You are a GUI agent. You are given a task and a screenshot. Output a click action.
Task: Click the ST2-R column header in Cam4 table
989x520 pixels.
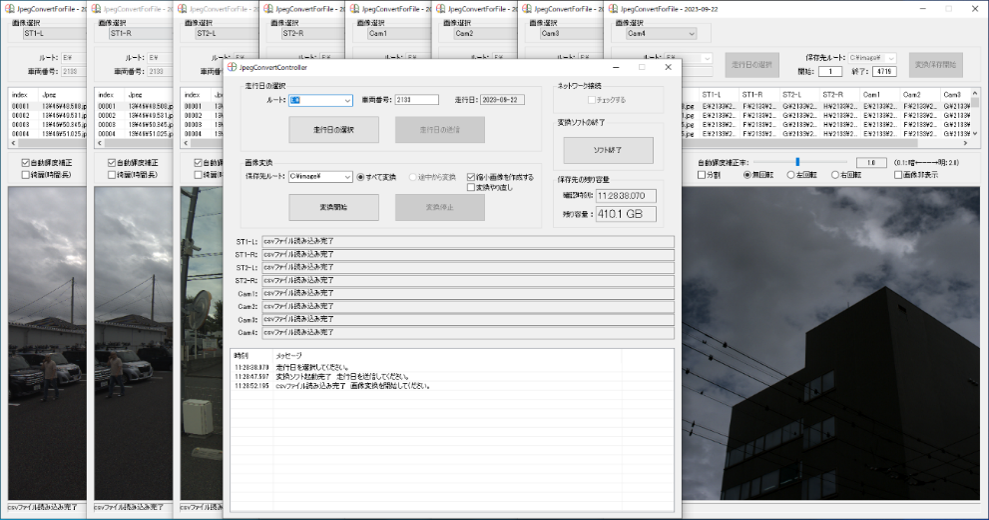[x=839, y=95]
